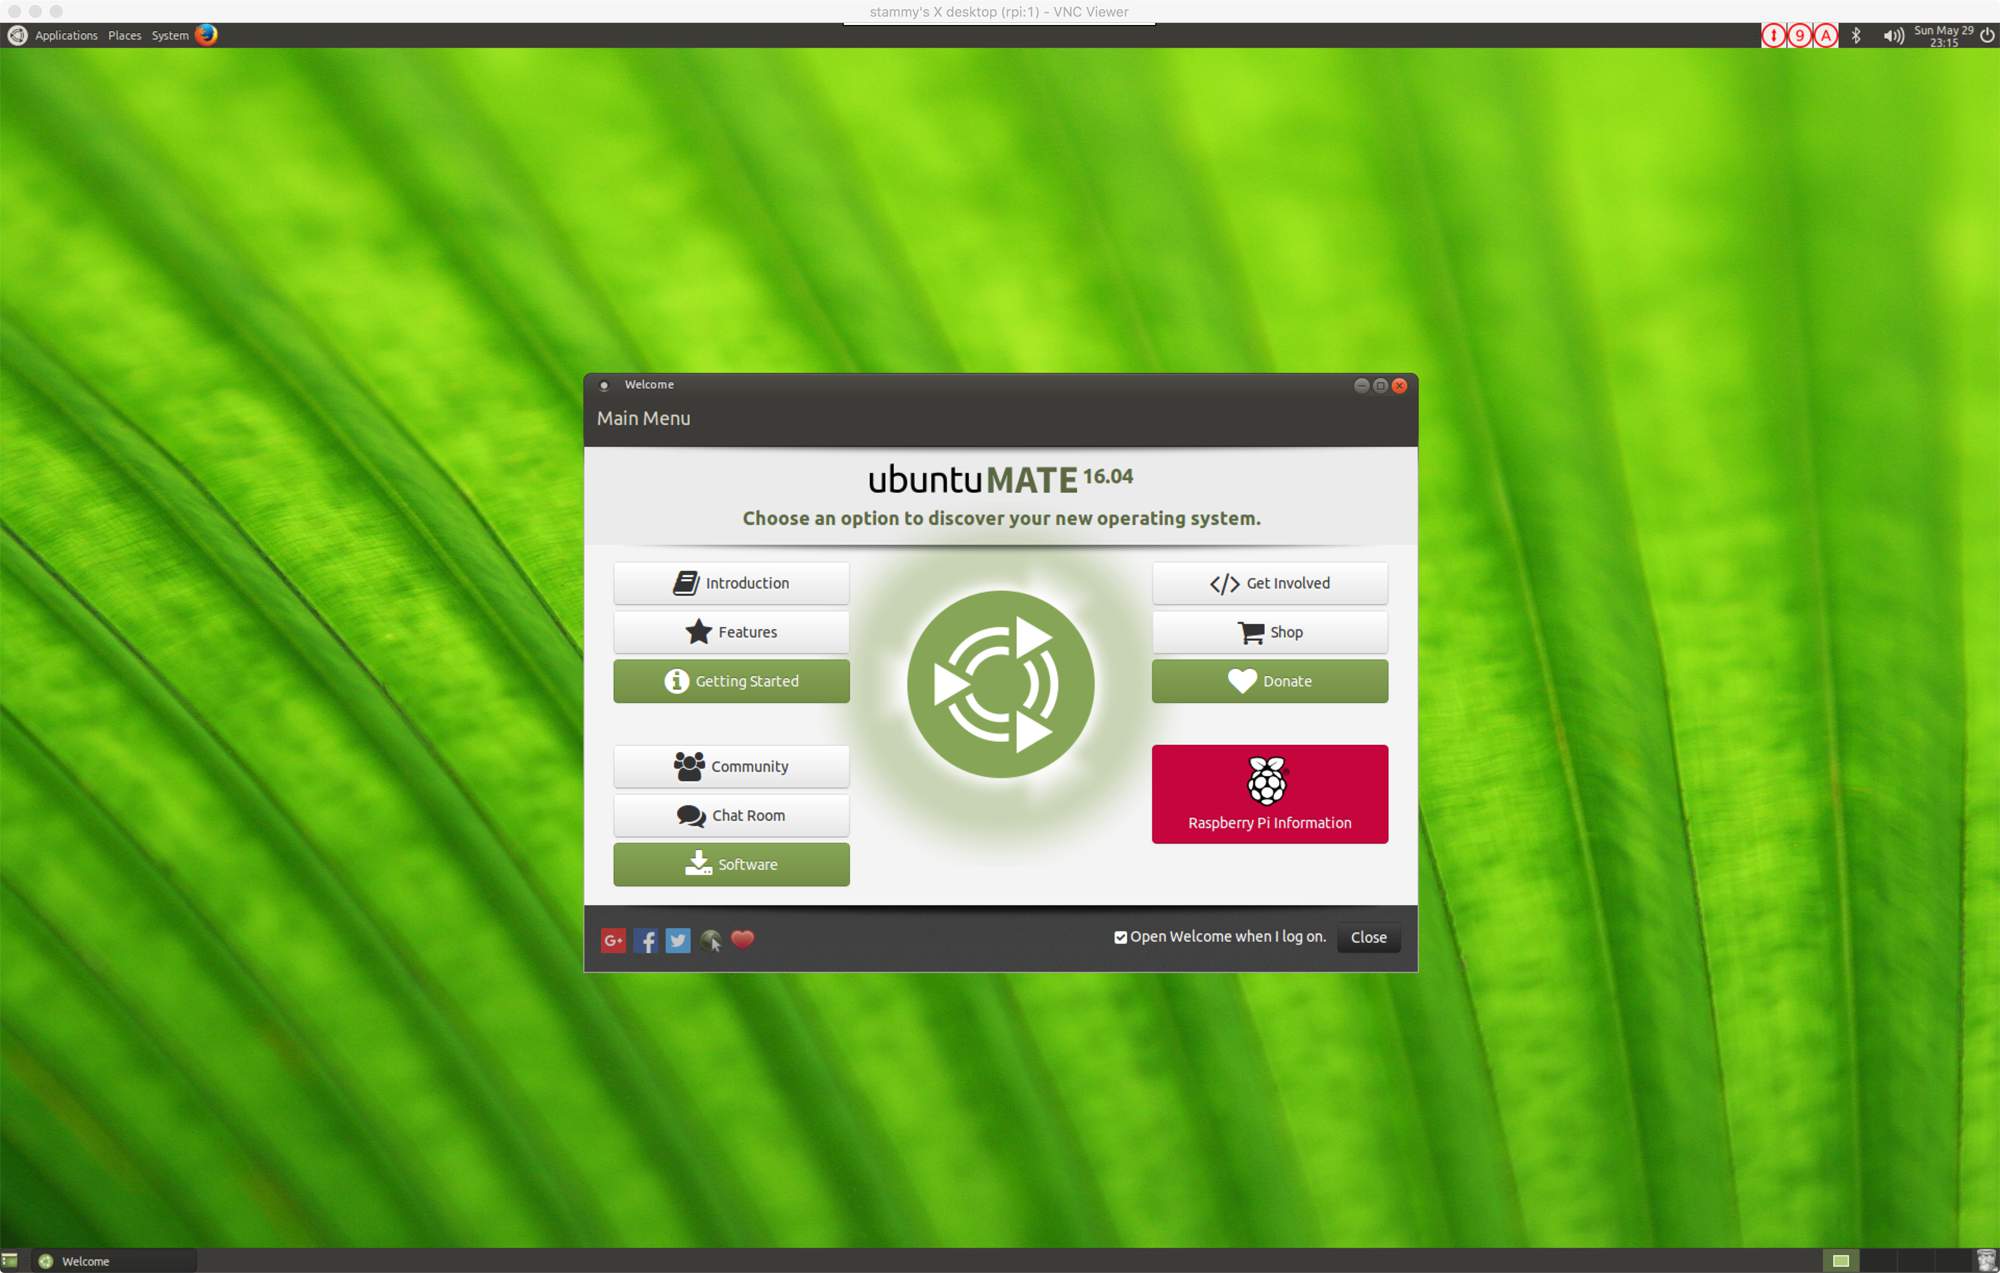
Task: Click the Welcome window title bar icon
Action: click(x=604, y=385)
